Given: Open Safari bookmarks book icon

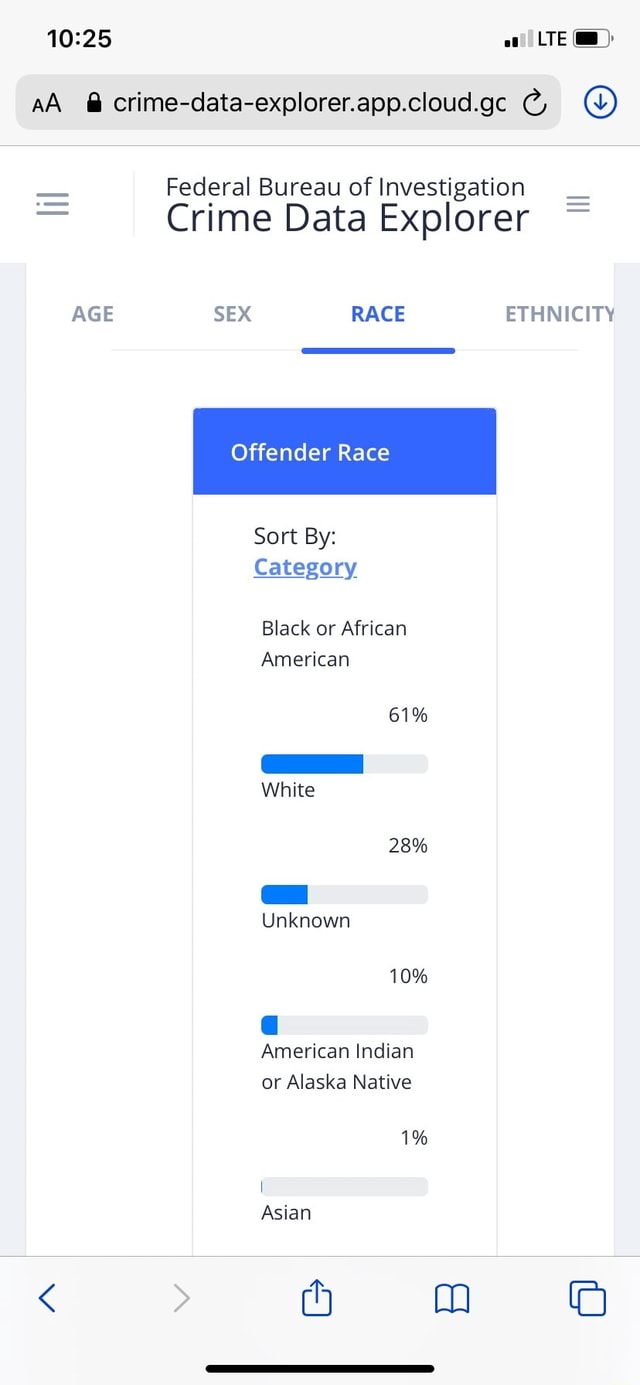Looking at the screenshot, I should pyautogui.click(x=451, y=1298).
